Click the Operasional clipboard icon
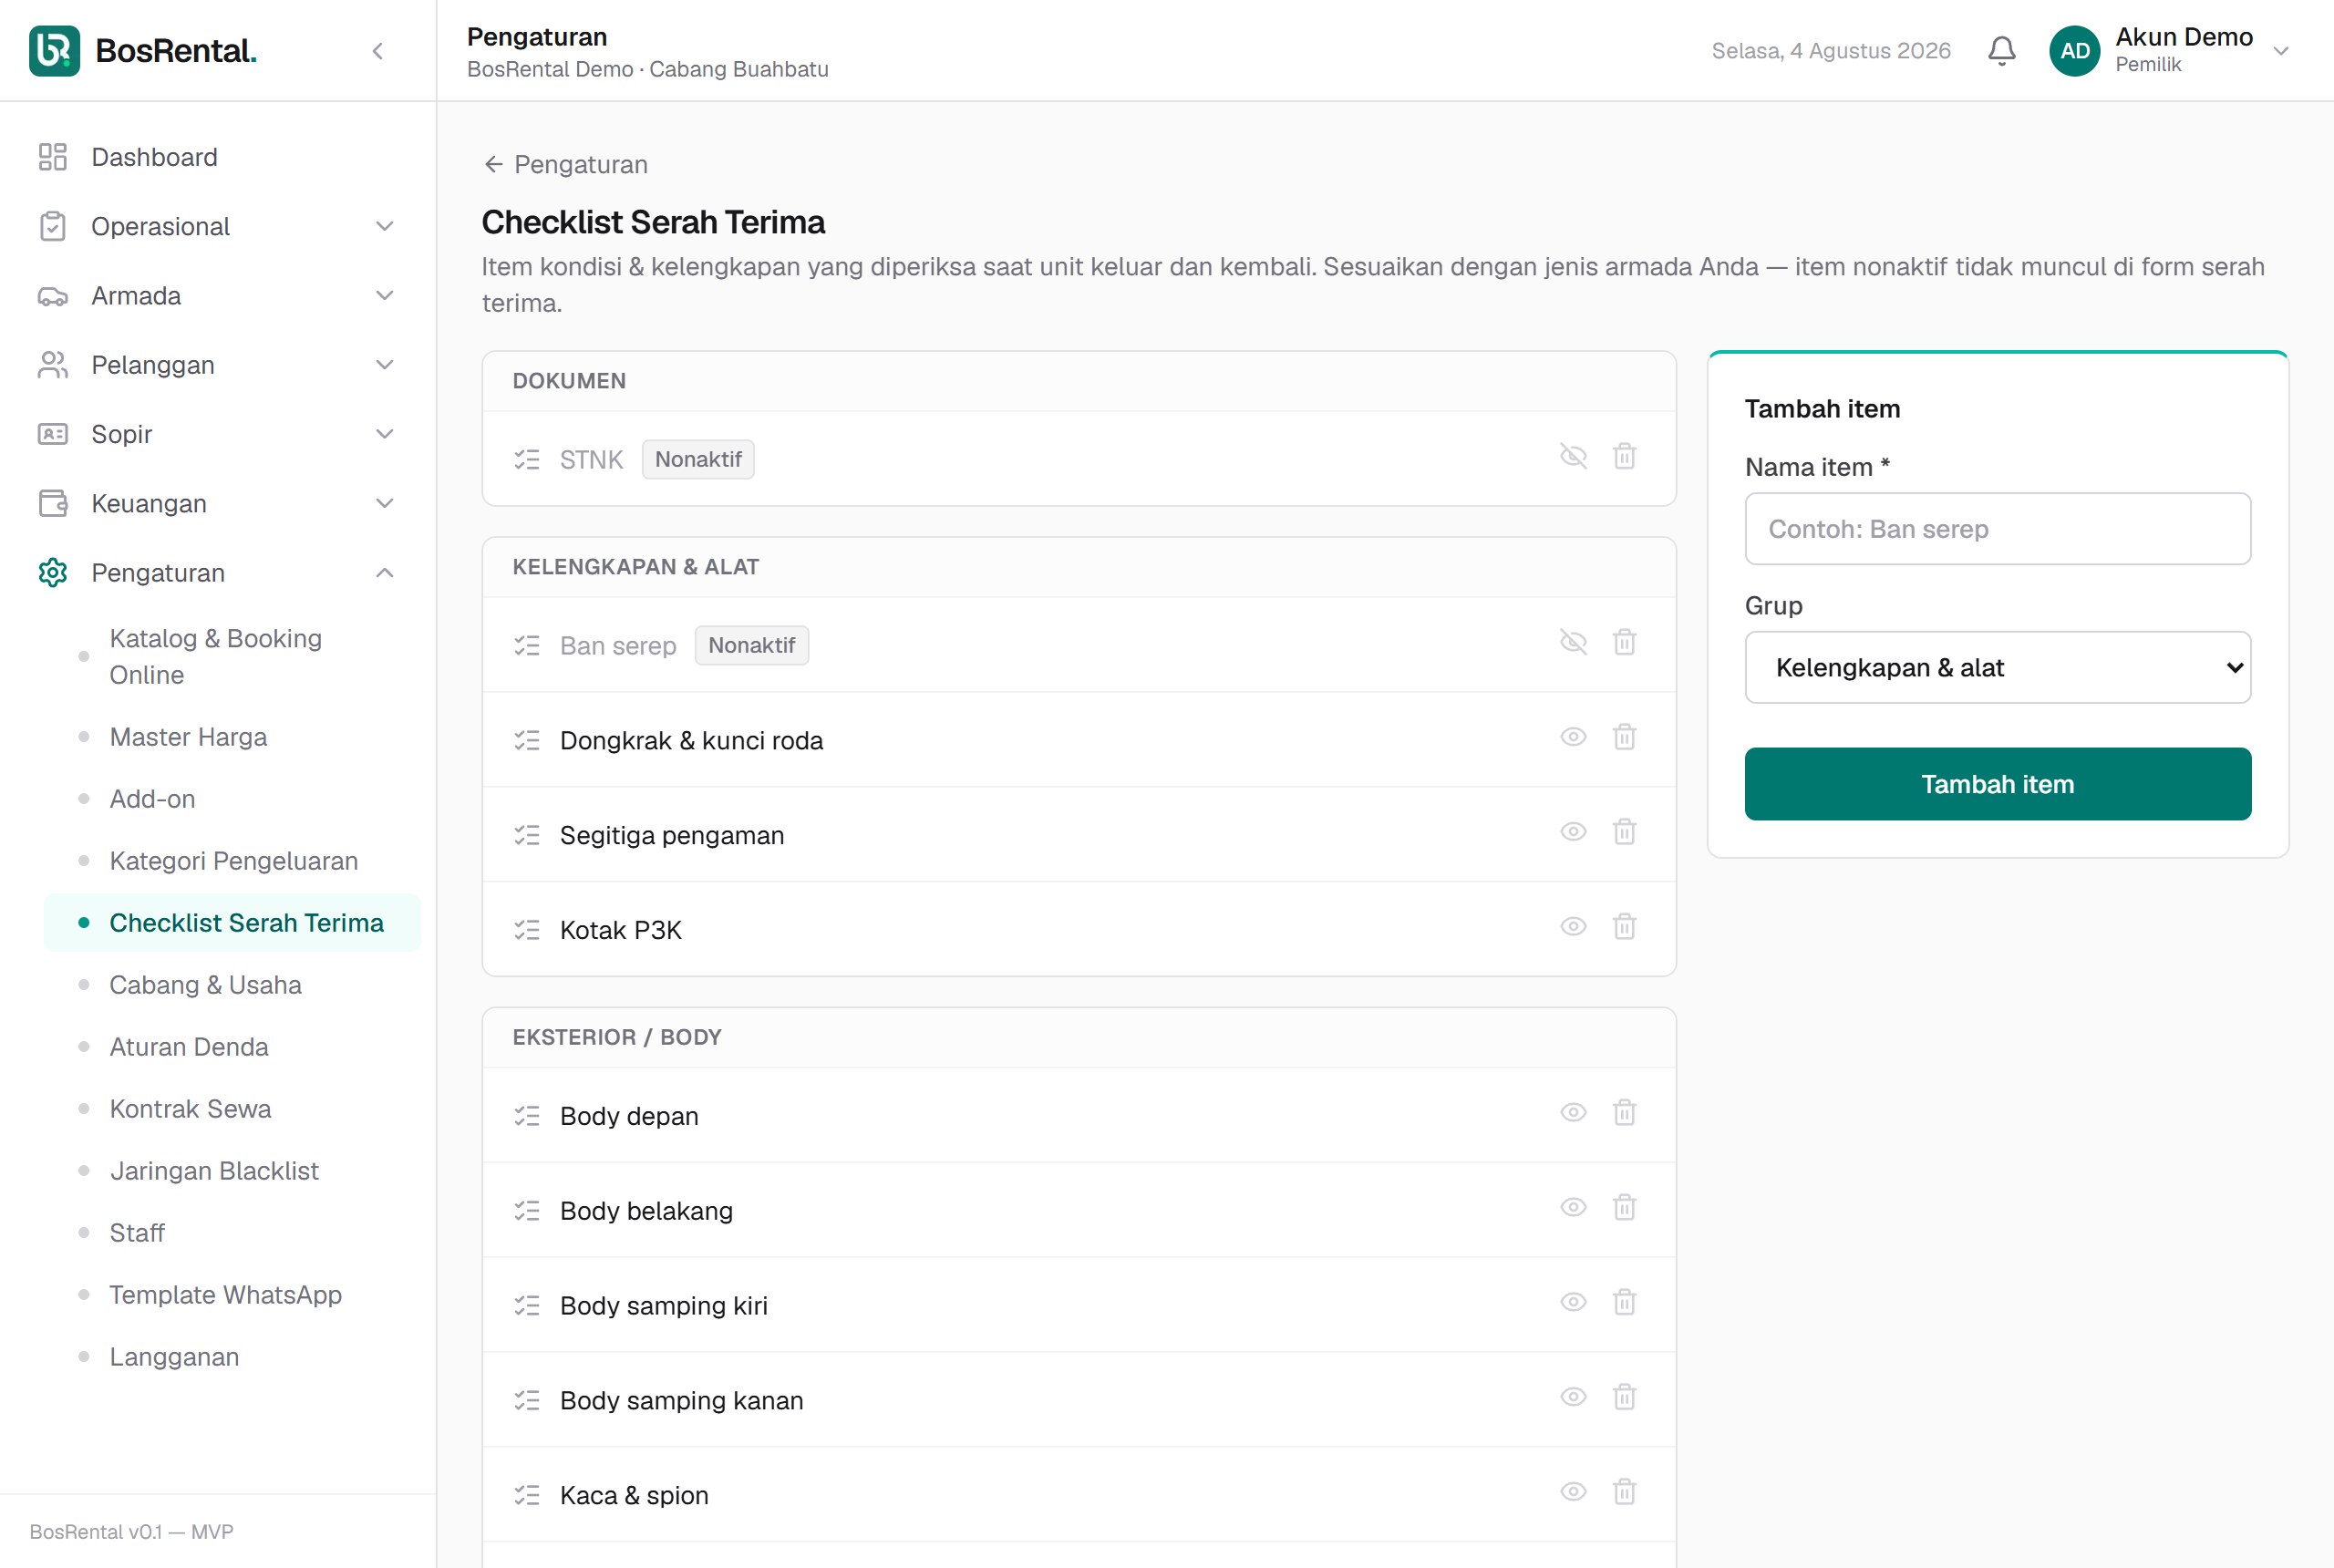2334x1568 pixels. pyautogui.click(x=53, y=227)
